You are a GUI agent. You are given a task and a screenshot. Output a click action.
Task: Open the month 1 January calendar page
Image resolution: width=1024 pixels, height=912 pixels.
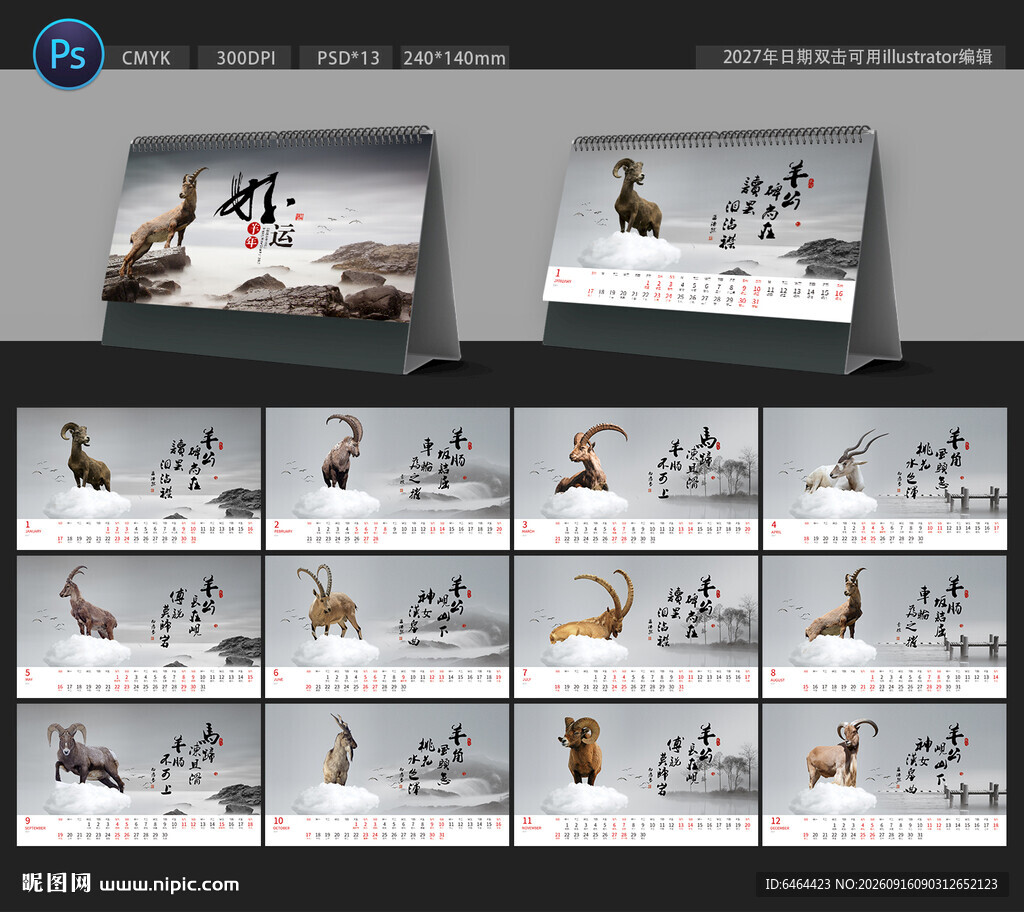click(138, 479)
